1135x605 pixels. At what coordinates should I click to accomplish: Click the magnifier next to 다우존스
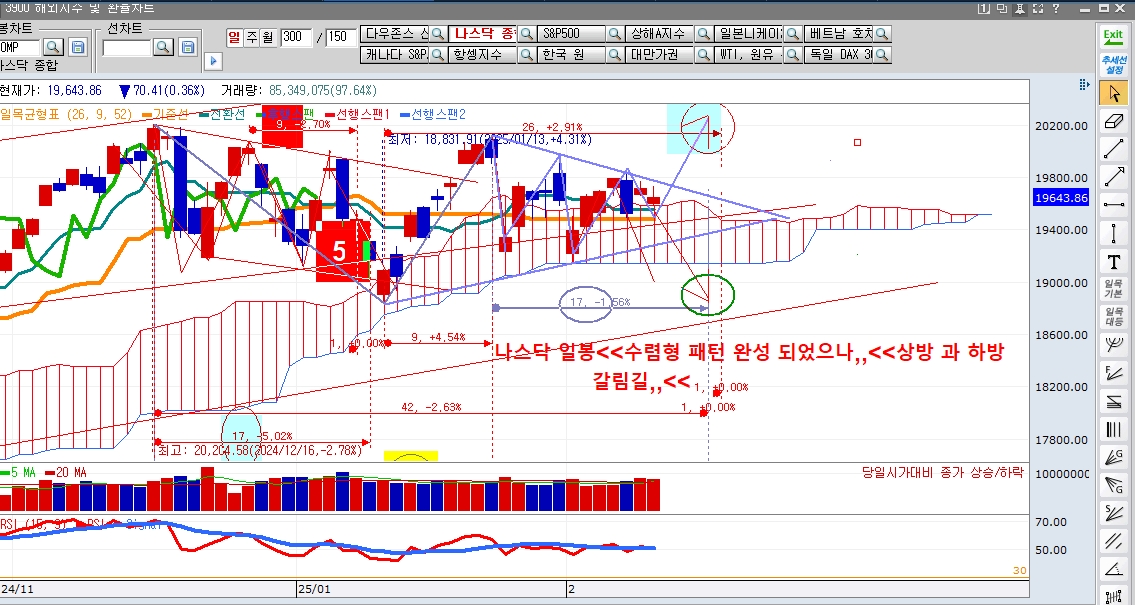coord(438,34)
